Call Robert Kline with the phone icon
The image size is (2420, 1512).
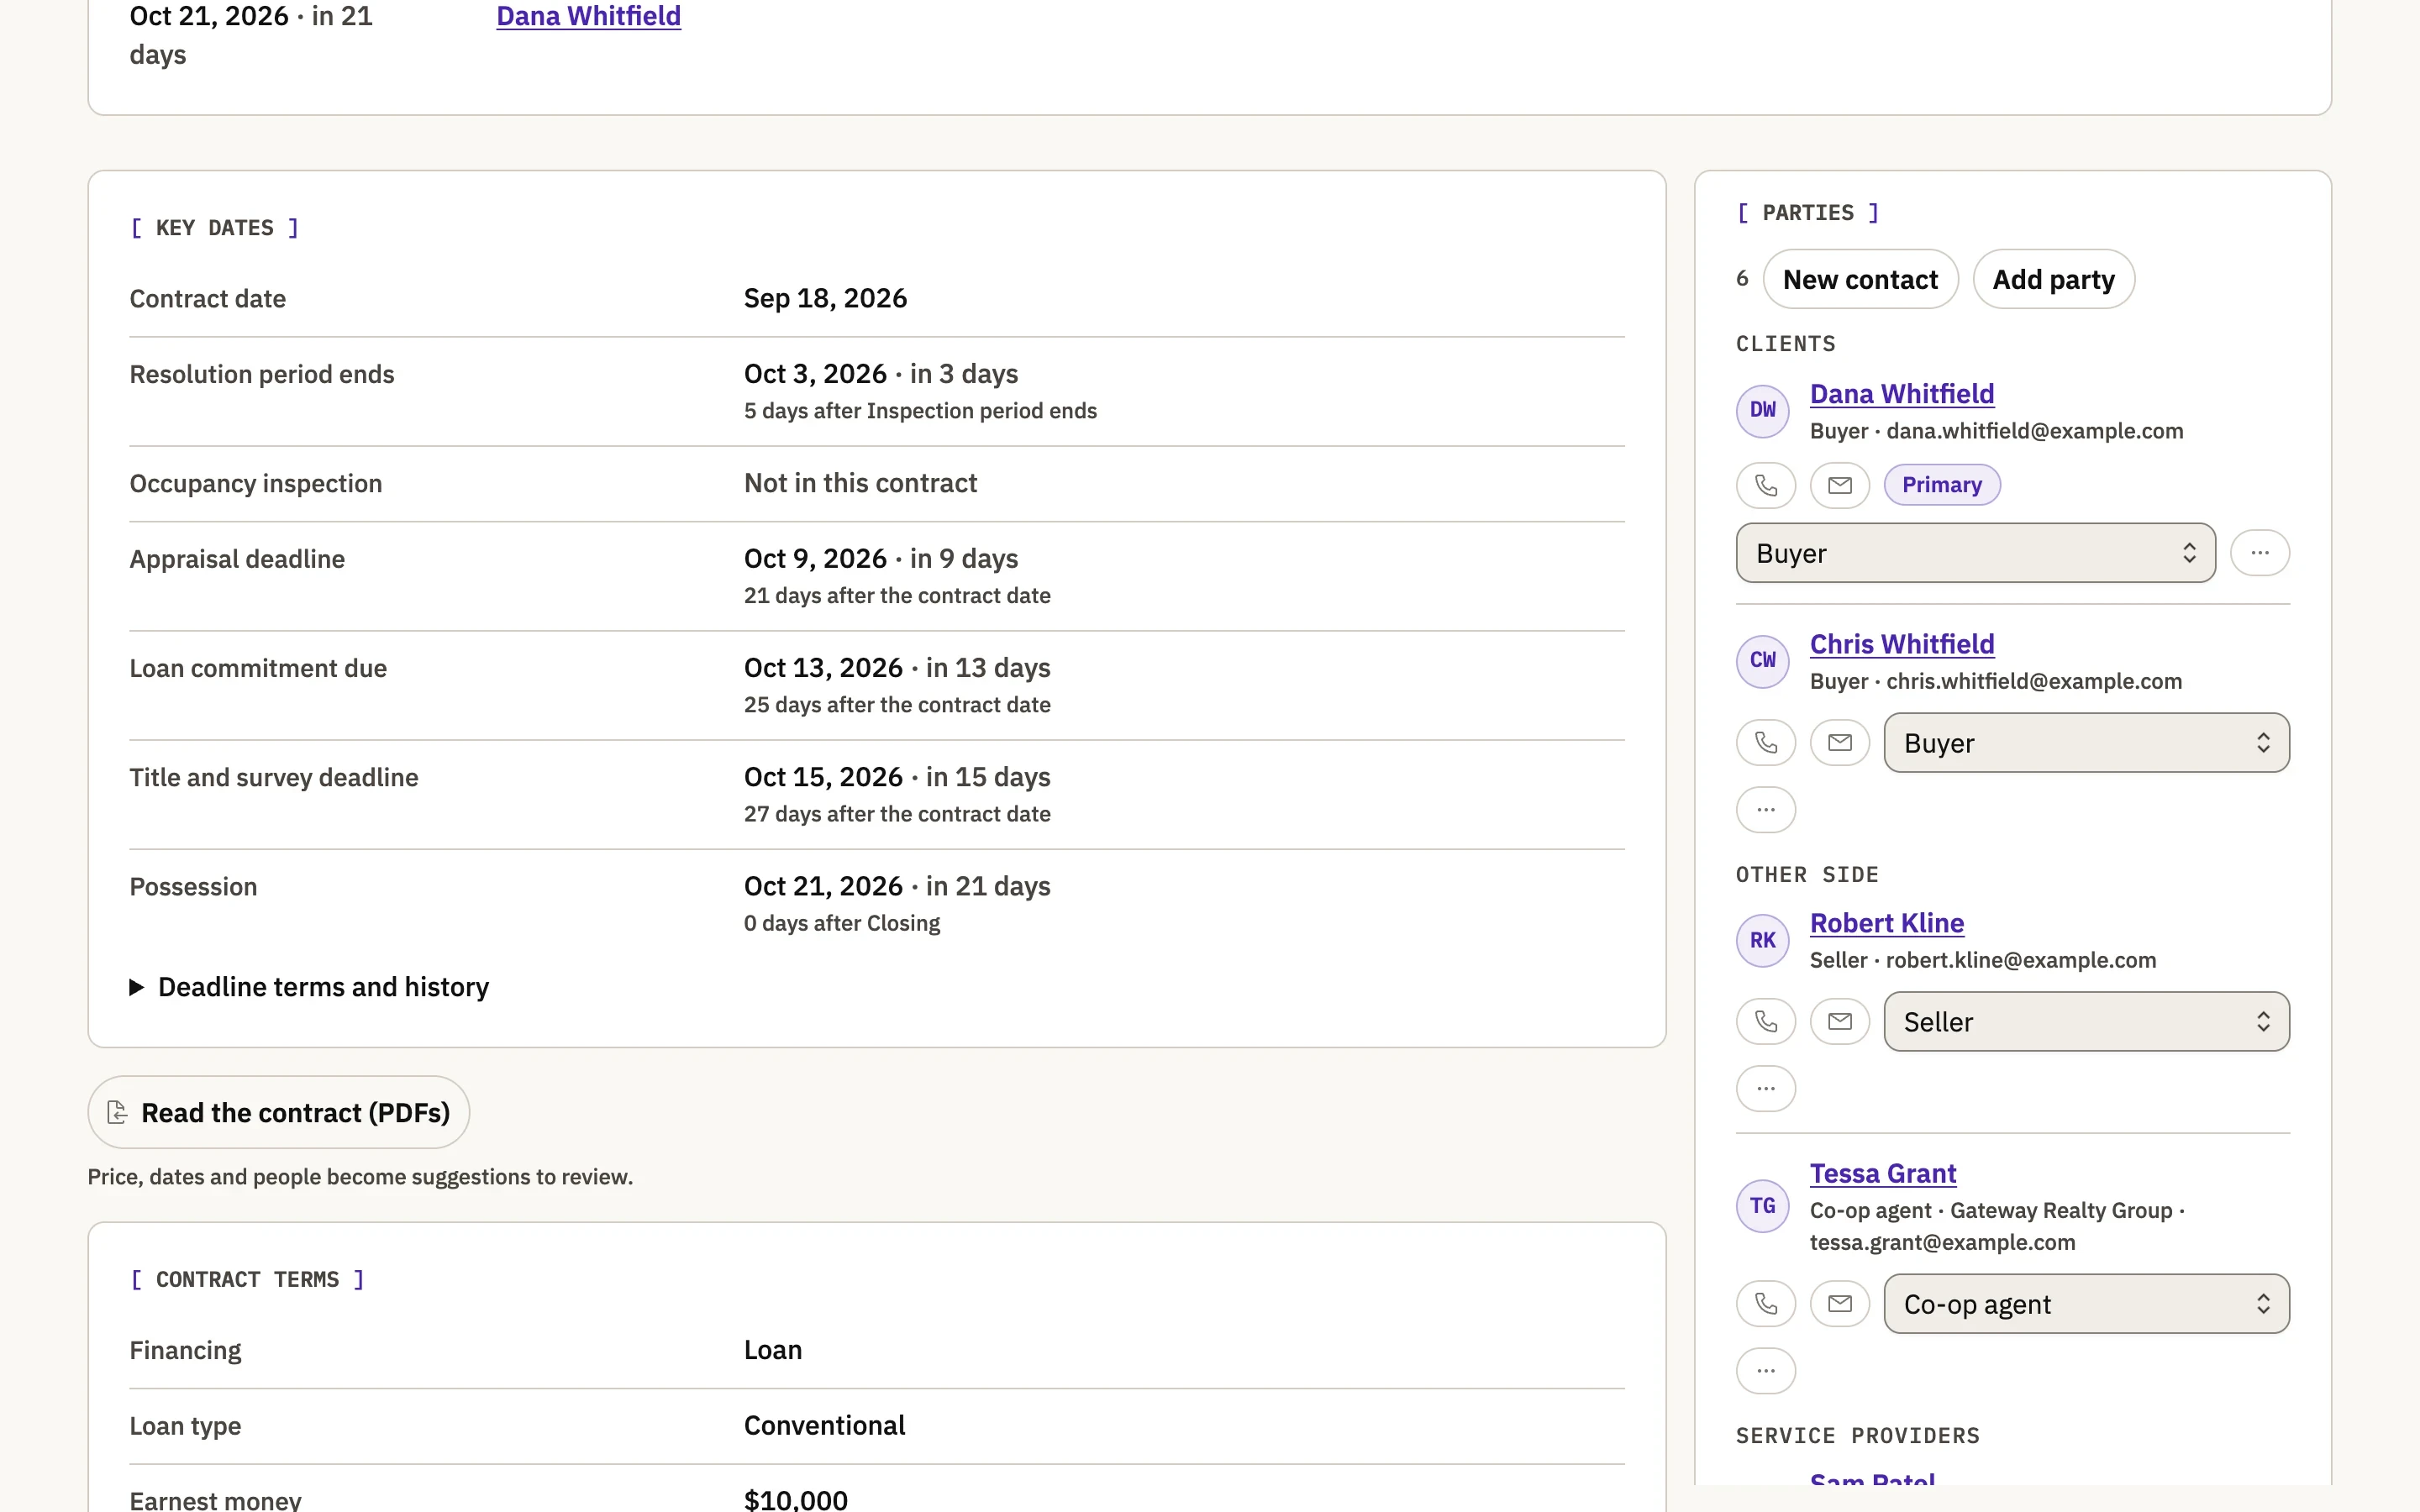(1765, 1022)
